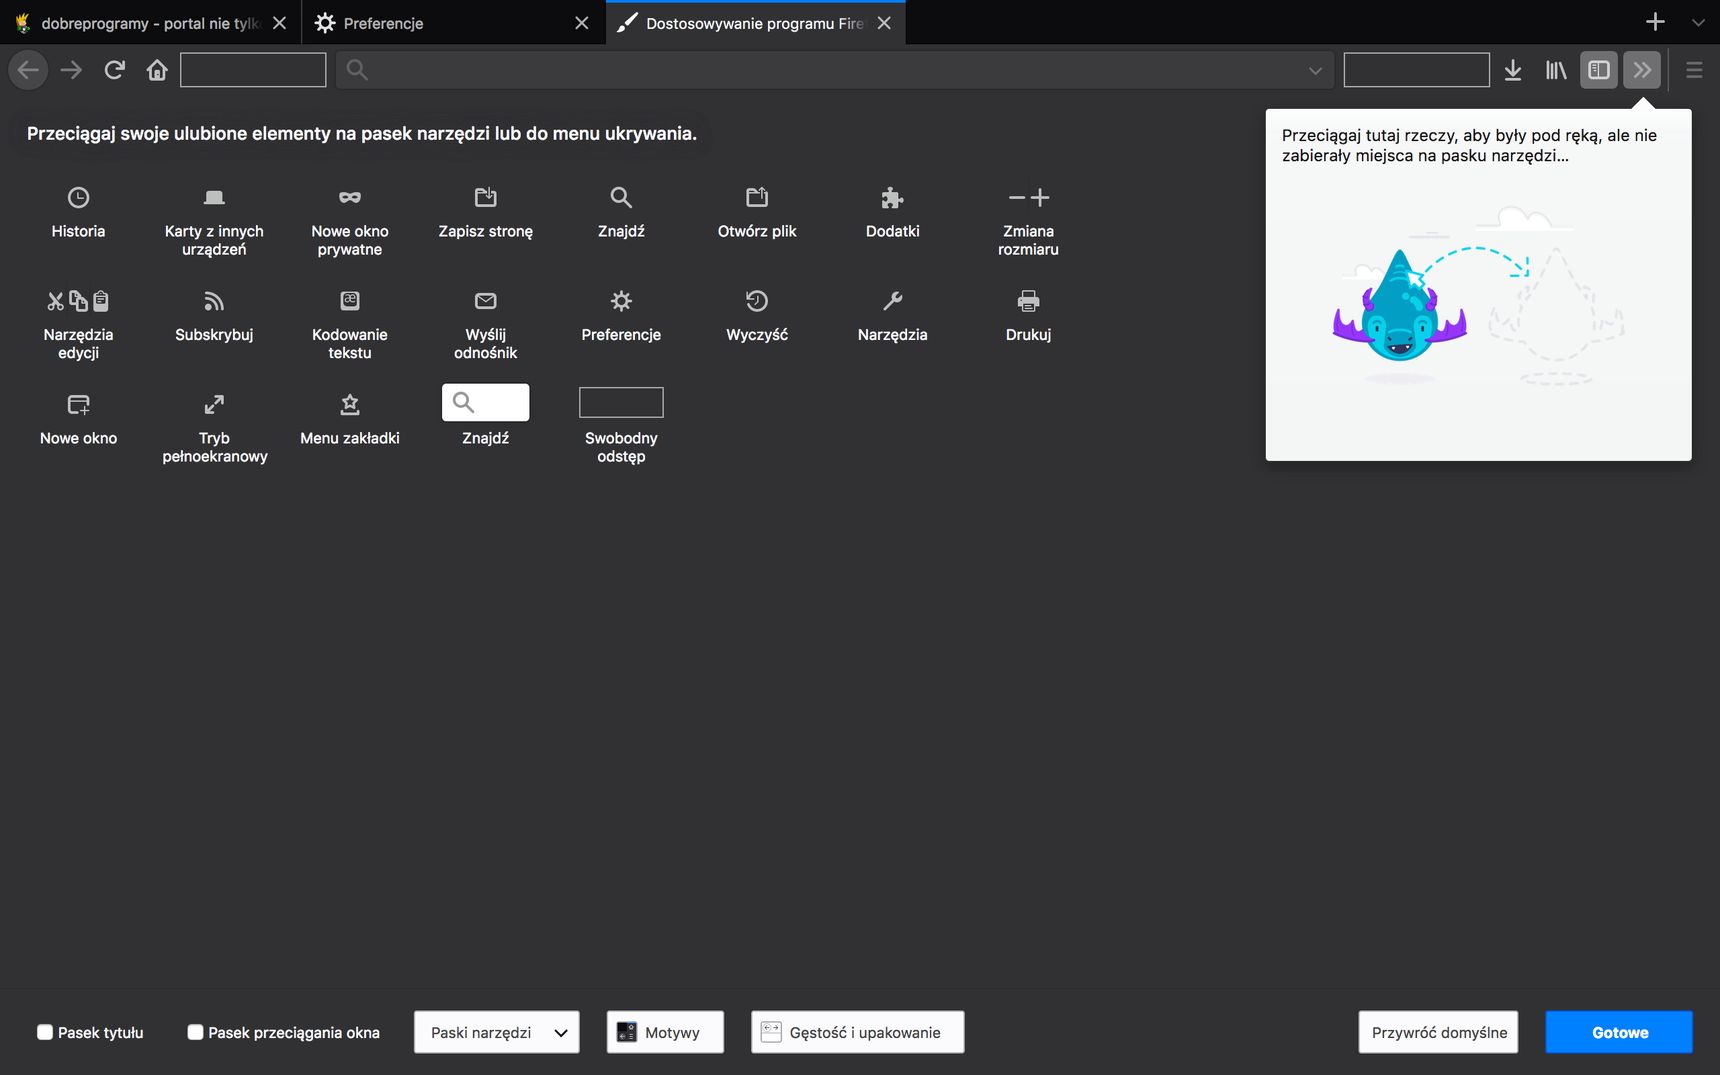Image resolution: width=1720 pixels, height=1075 pixels.
Task: Open the overflow menu chevron button
Action: (1642, 70)
